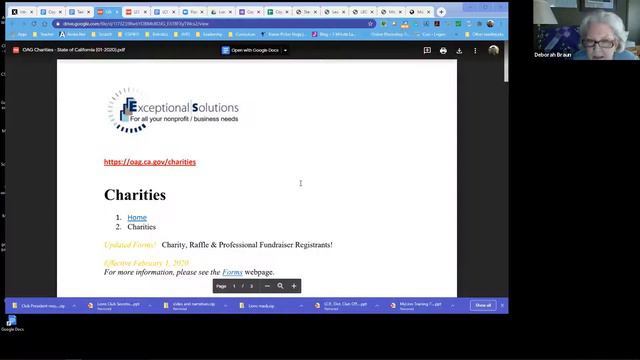Click Open with Google Docs button

click(x=251, y=50)
